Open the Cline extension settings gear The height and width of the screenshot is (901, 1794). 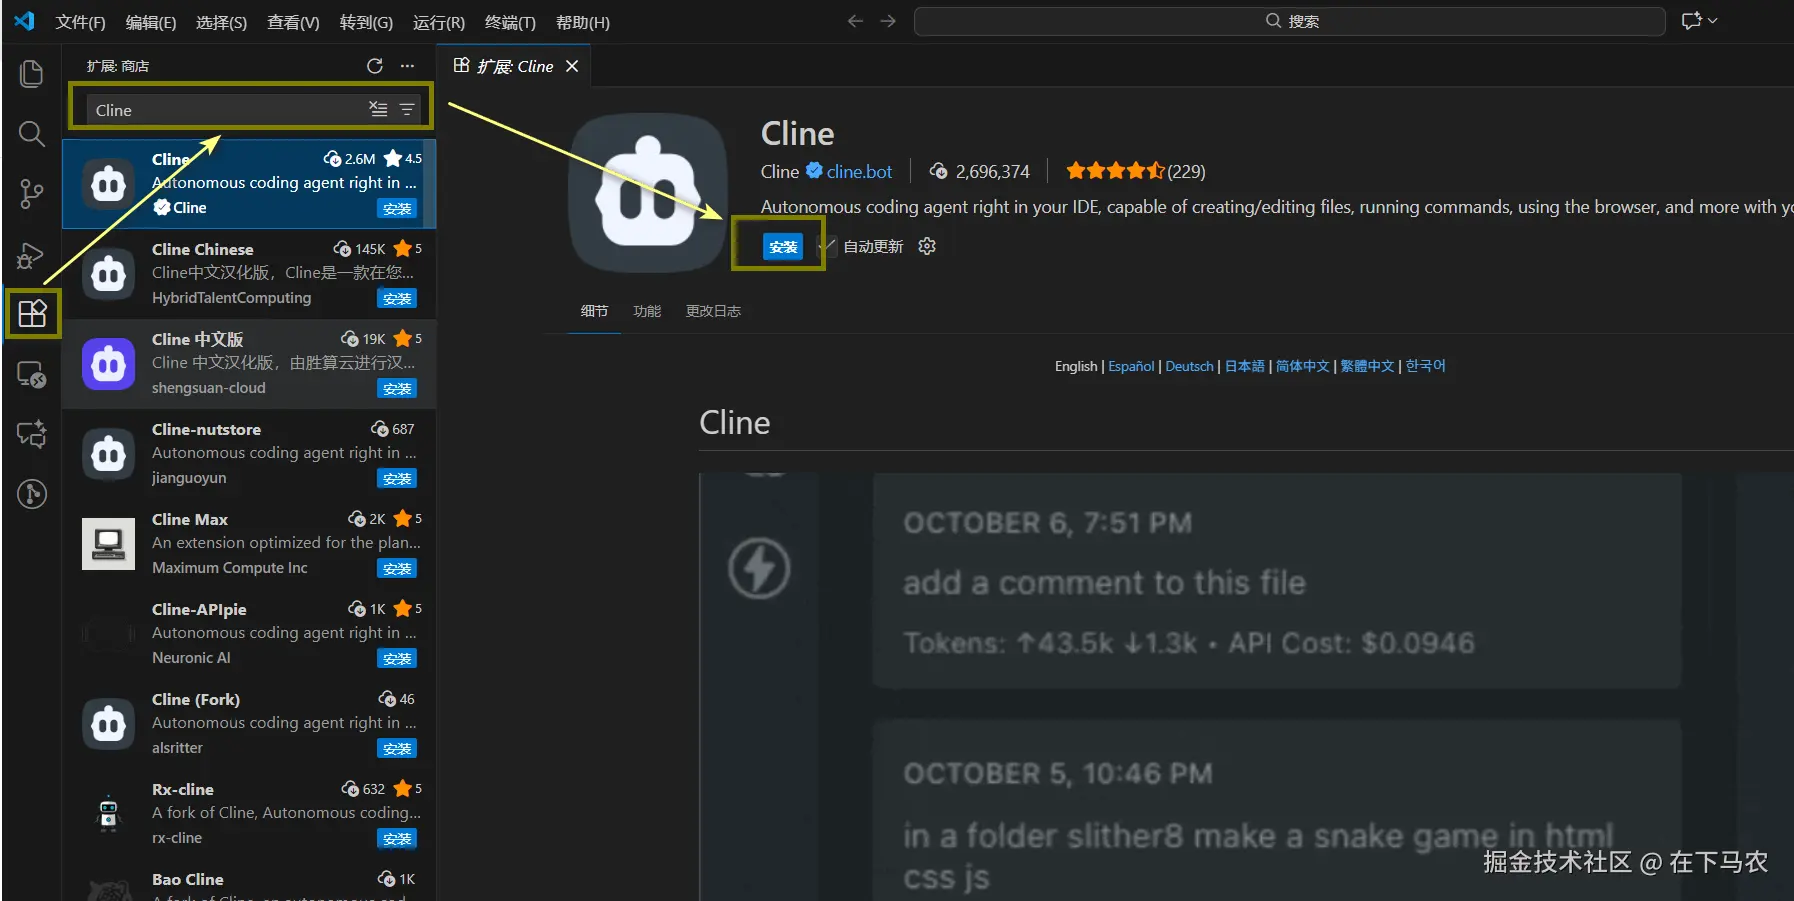click(927, 246)
